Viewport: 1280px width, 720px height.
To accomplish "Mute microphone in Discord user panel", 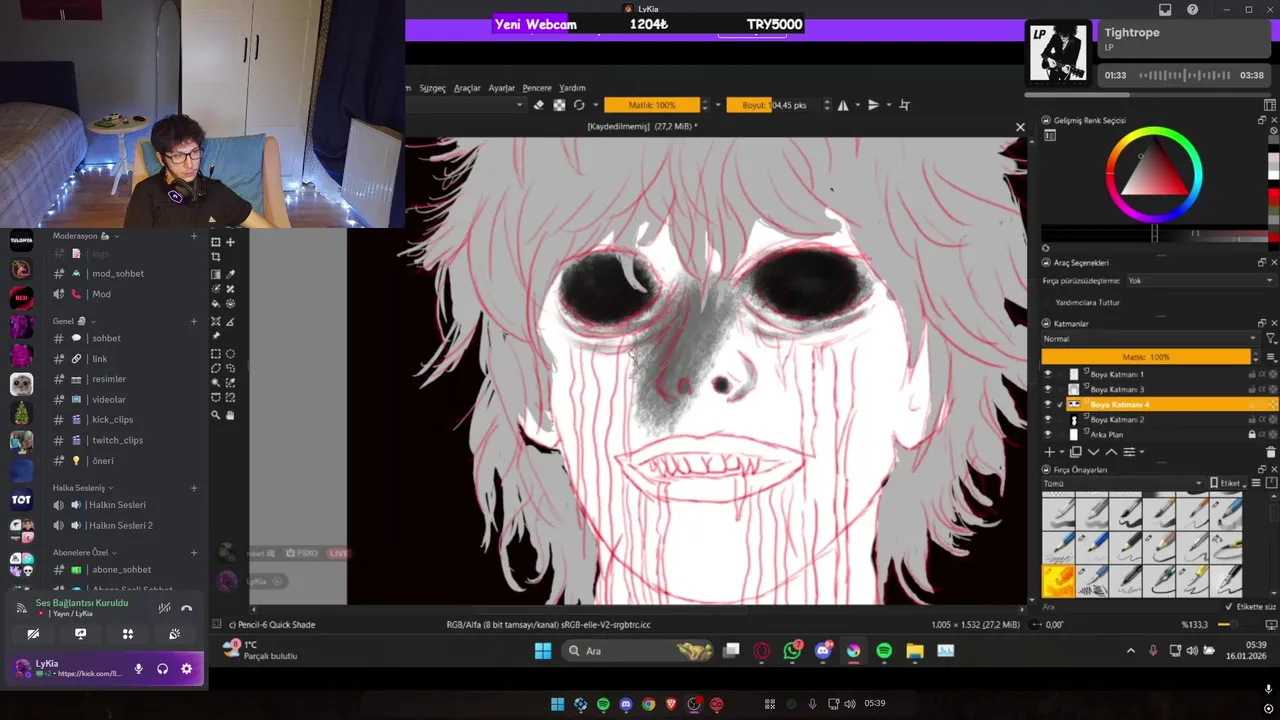I will [139, 669].
